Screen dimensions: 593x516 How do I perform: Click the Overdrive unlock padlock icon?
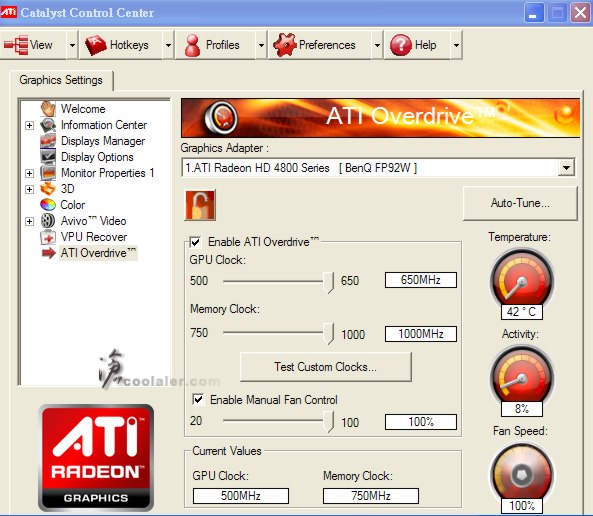[200, 205]
